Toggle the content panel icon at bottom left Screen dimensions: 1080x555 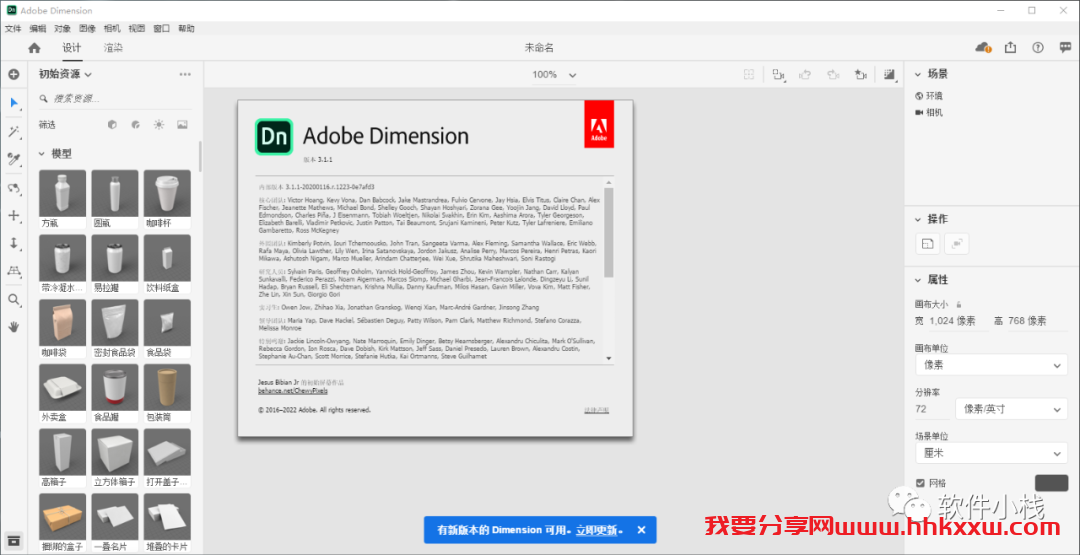pos(13,540)
